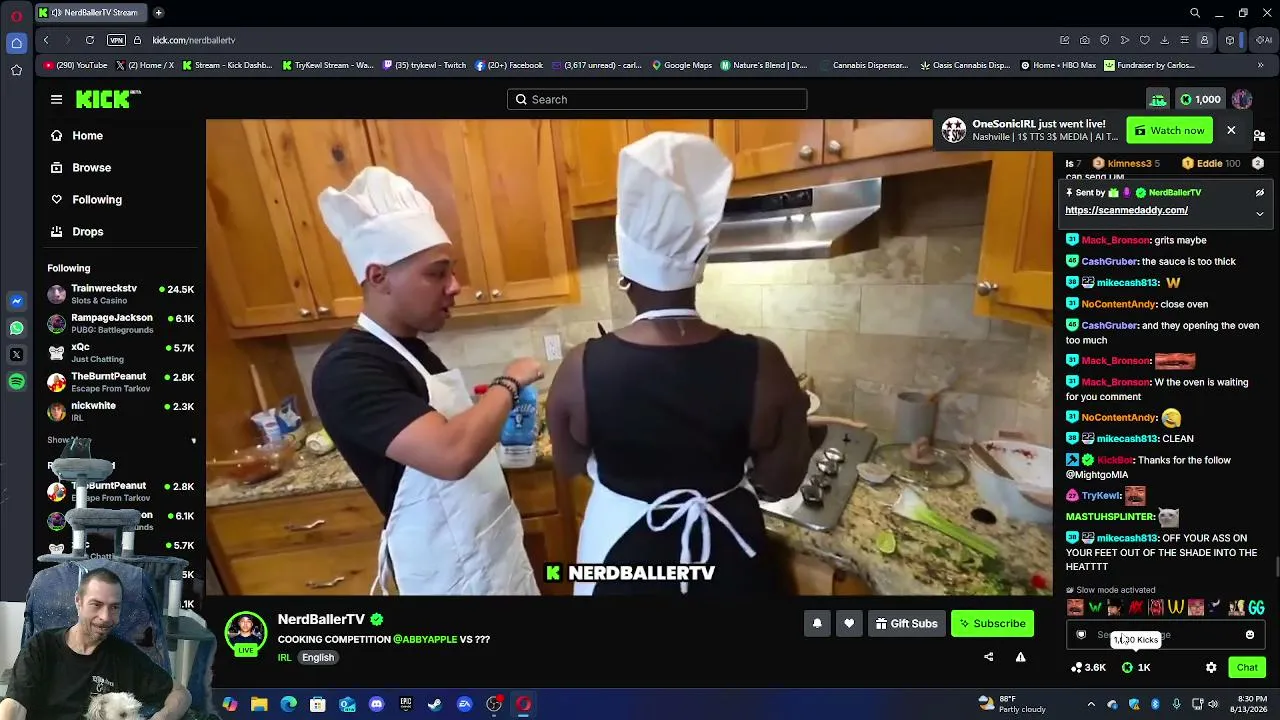The width and height of the screenshot is (1280, 720).
Task: Send message with Chat button
Action: coord(1247,667)
